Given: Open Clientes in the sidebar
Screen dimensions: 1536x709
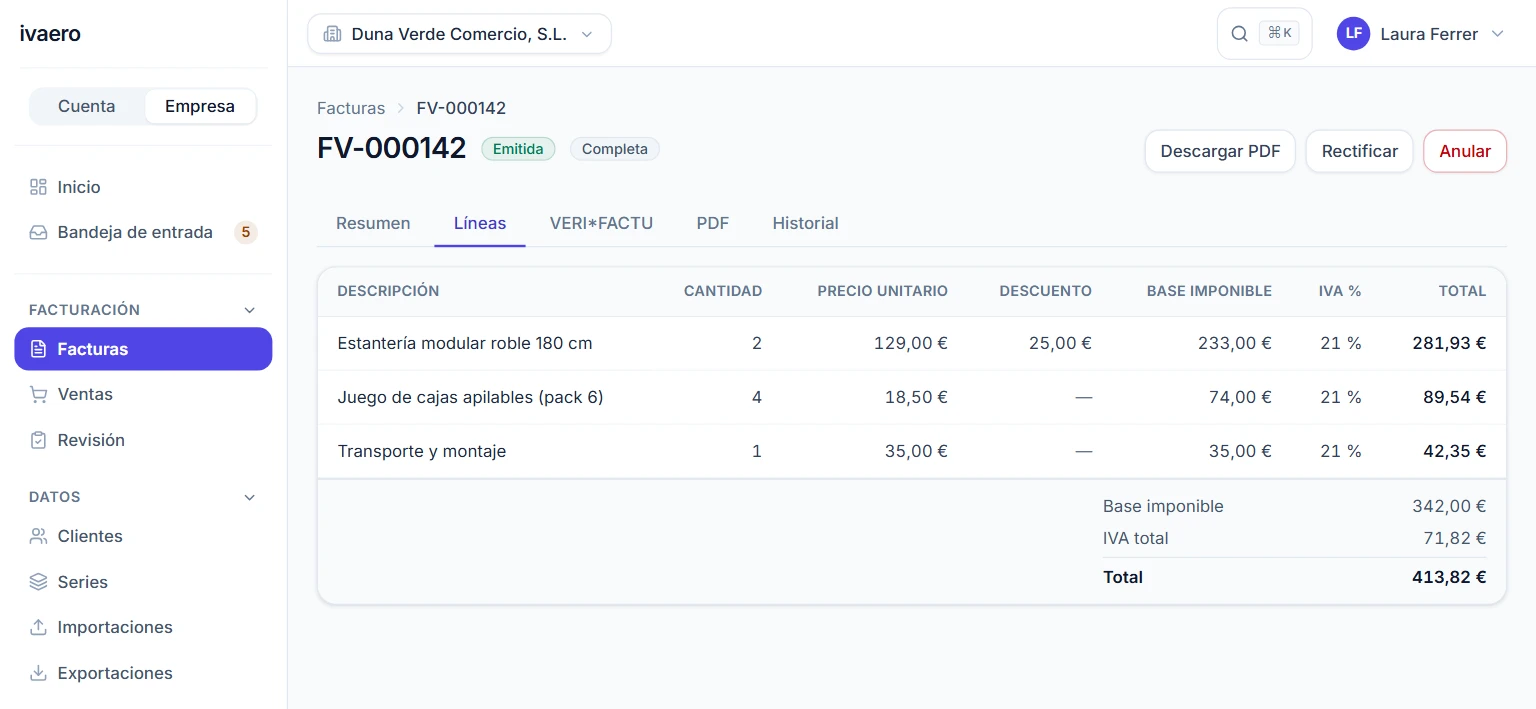Looking at the screenshot, I should (x=143, y=536).
